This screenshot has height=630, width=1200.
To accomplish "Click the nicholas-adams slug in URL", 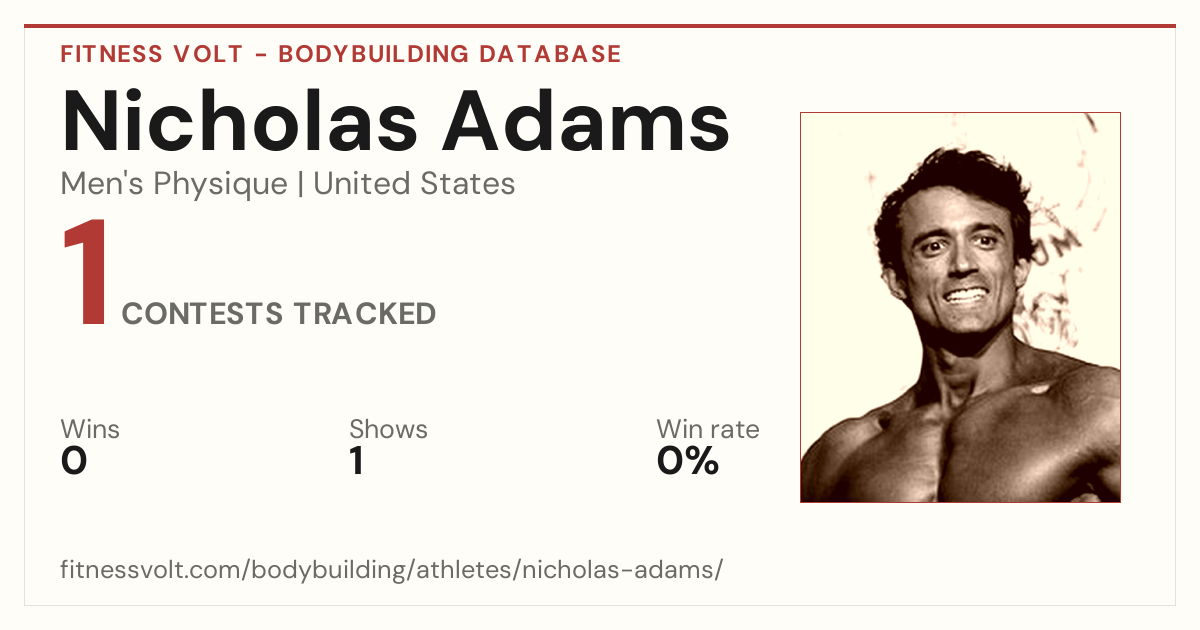I will click(x=629, y=571).
